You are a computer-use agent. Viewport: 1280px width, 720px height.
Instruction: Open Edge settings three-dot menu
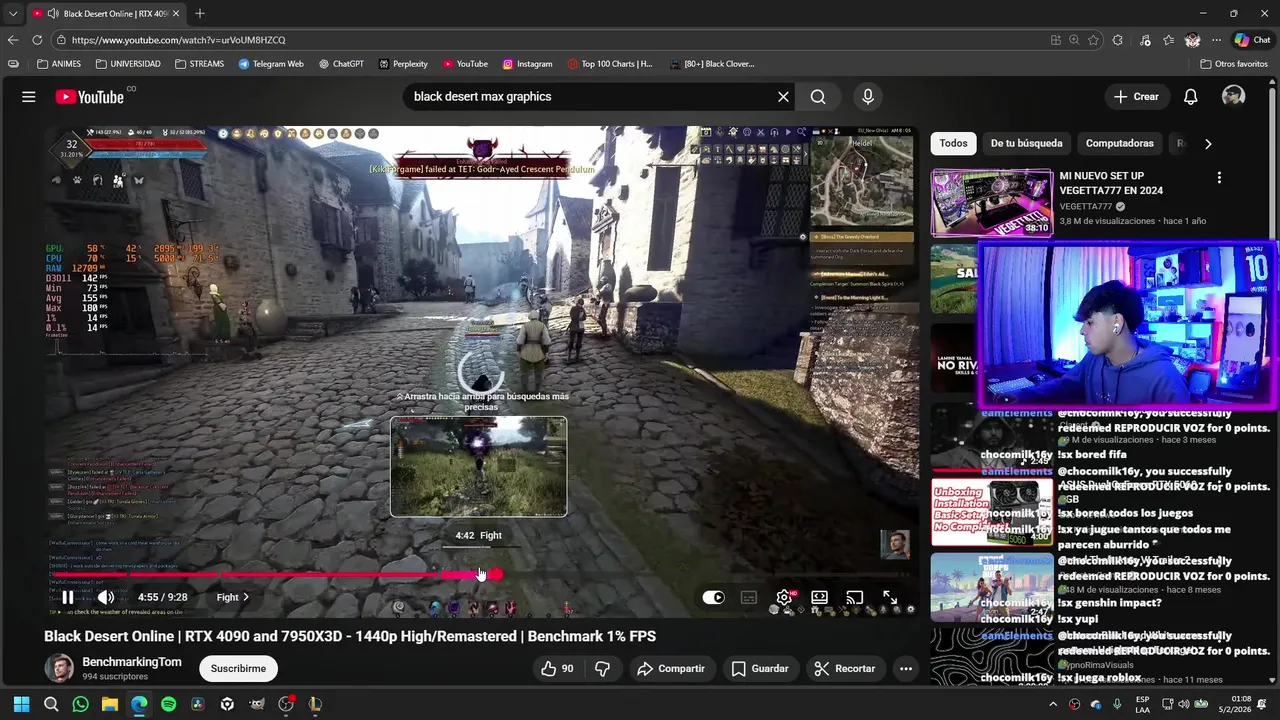[1216, 40]
